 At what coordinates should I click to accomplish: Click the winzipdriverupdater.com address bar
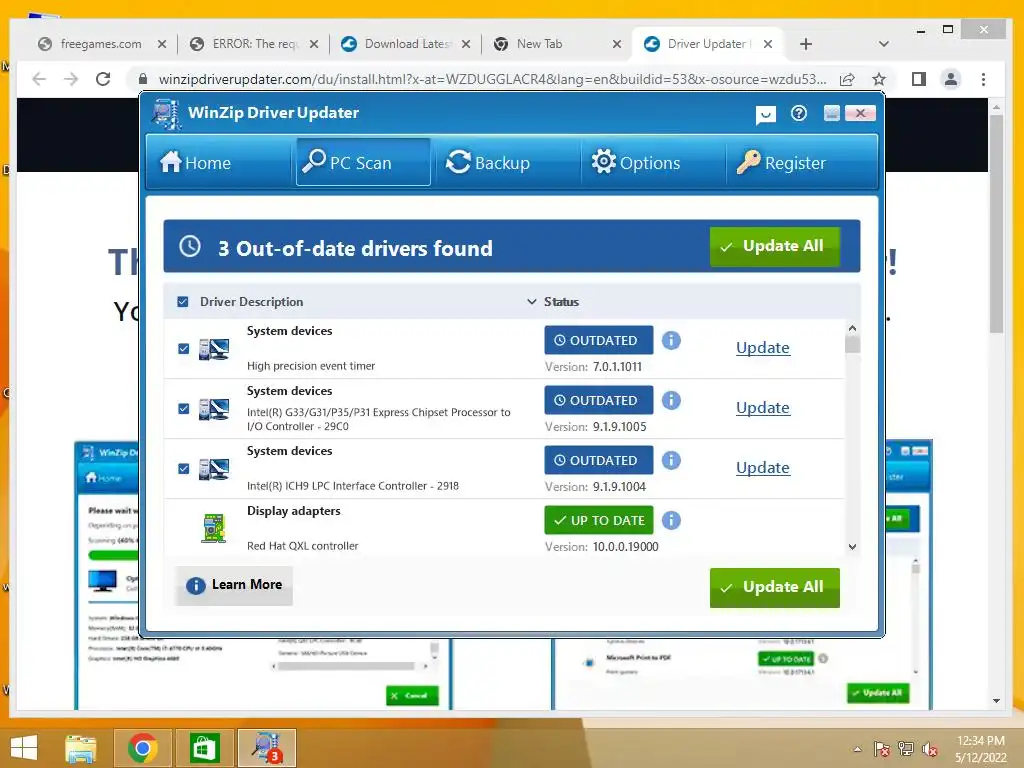[492, 79]
